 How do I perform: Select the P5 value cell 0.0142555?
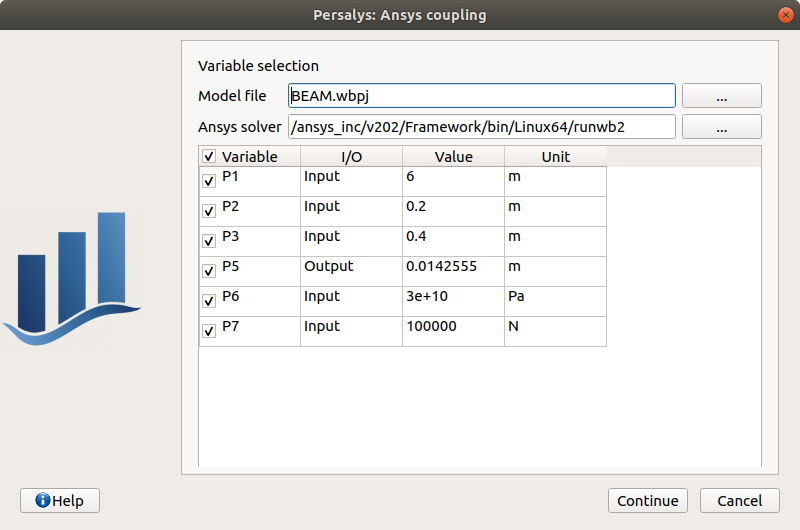[452, 267]
